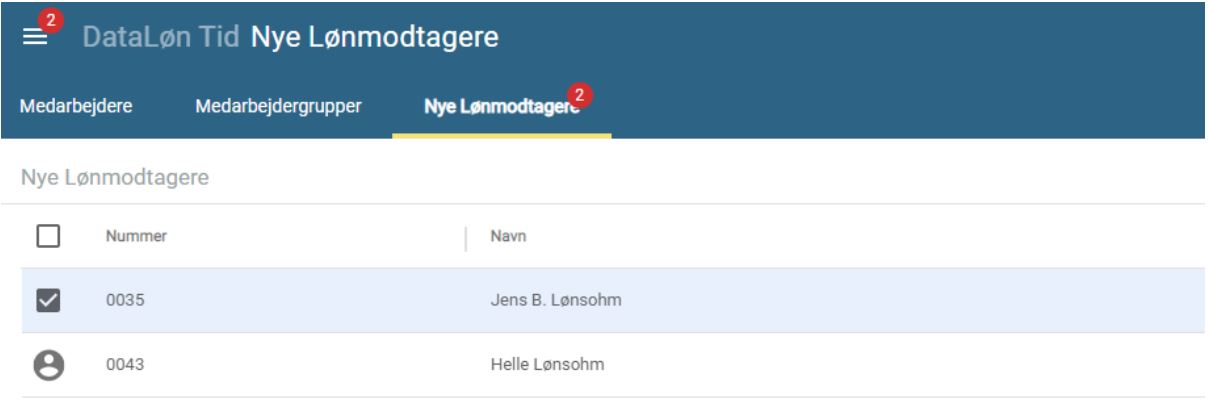Open the Medarbejdergrupper tab
This screenshot has width=1208, height=406.
click(279, 105)
